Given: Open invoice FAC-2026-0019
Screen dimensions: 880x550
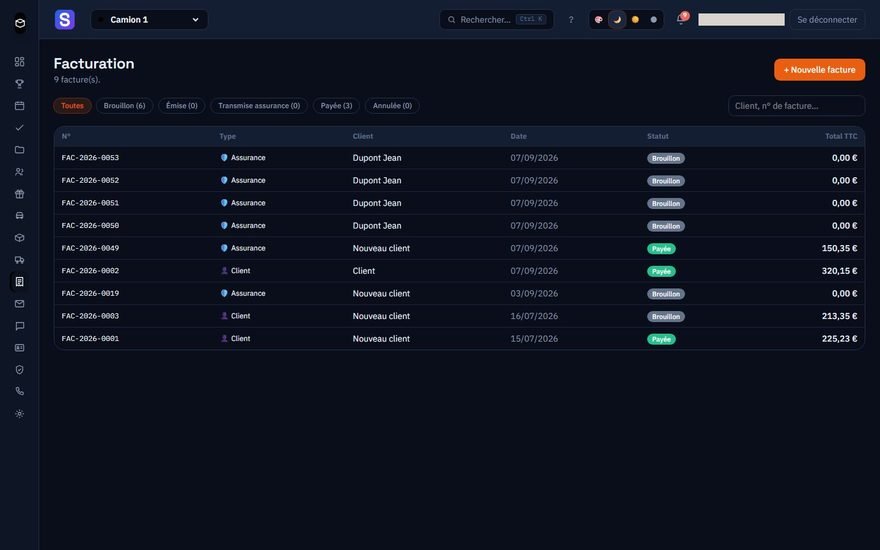Looking at the screenshot, I should [459, 294].
